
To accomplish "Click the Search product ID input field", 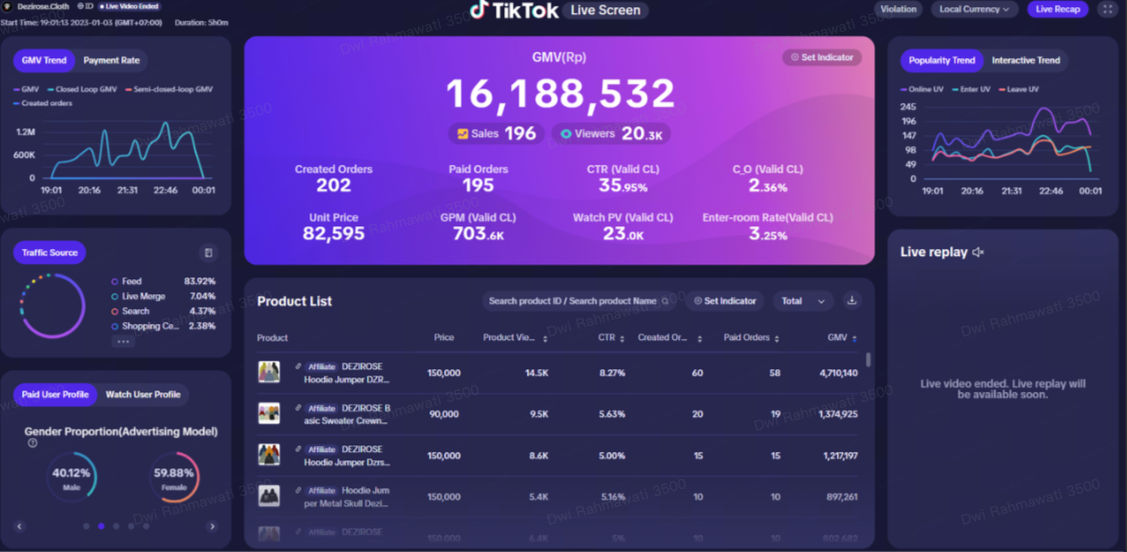I will click(x=572, y=301).
